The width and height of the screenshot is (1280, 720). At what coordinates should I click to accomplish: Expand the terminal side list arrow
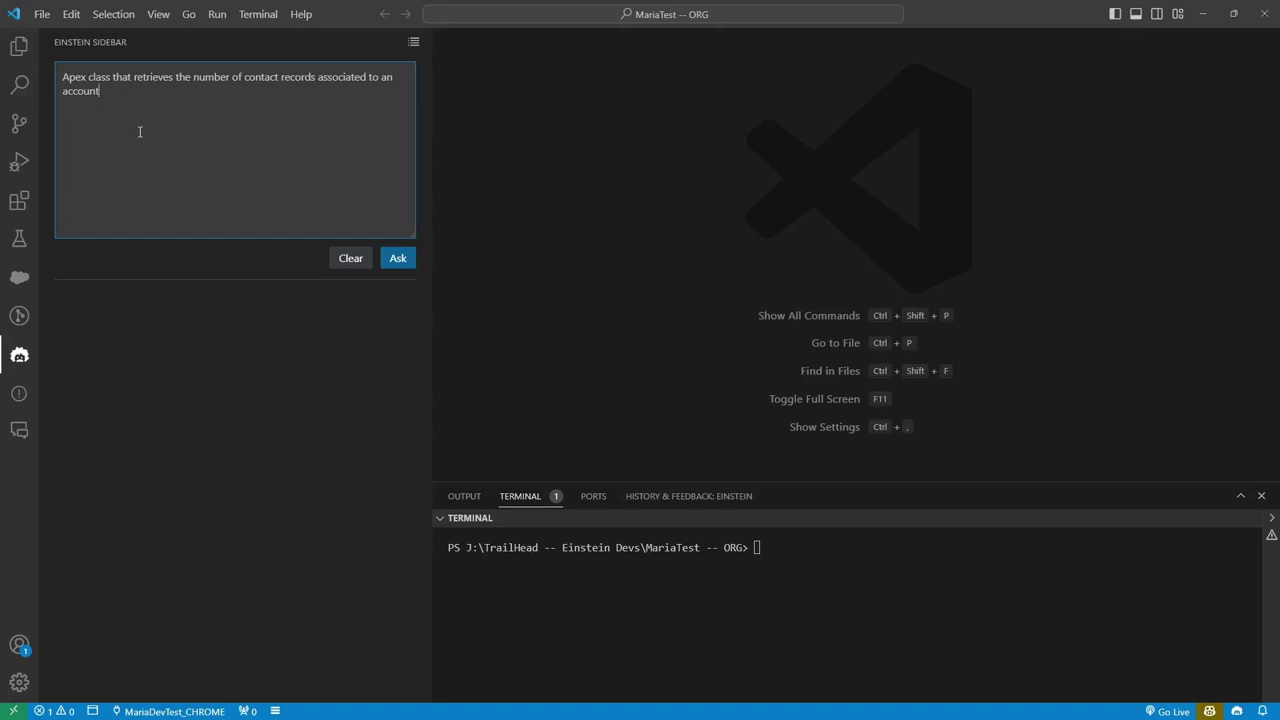(x=1271, y=518)
